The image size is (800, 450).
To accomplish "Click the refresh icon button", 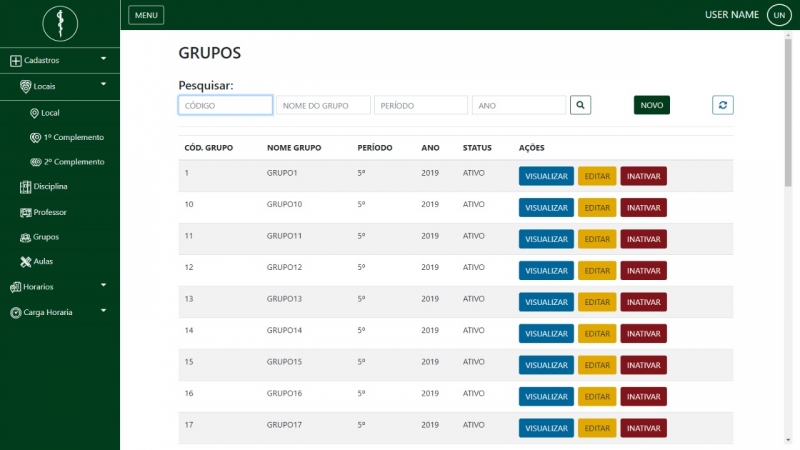I will (x=723, y=105).
